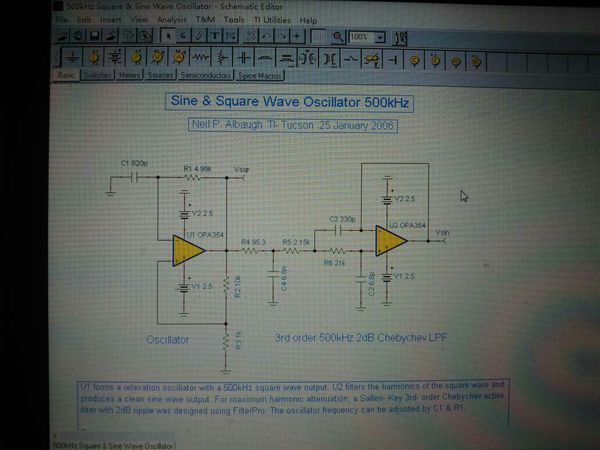Switch to the Semiconductors component tab
Screen dimensions: 600x450
tap(206, 75)
